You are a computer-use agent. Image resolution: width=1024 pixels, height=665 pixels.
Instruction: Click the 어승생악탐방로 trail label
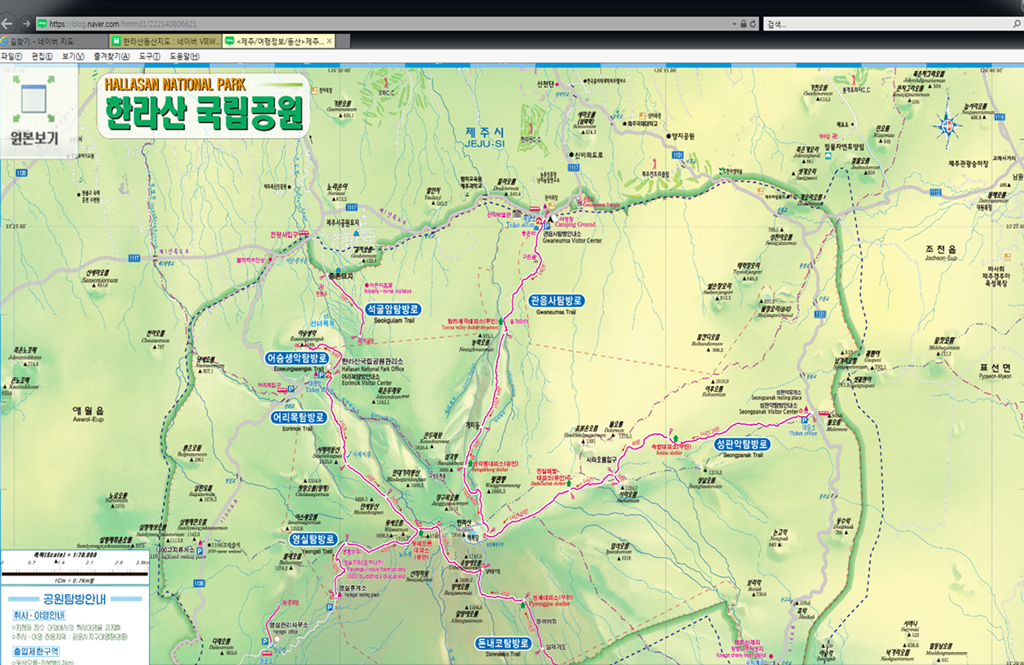(x=296, y=358)
